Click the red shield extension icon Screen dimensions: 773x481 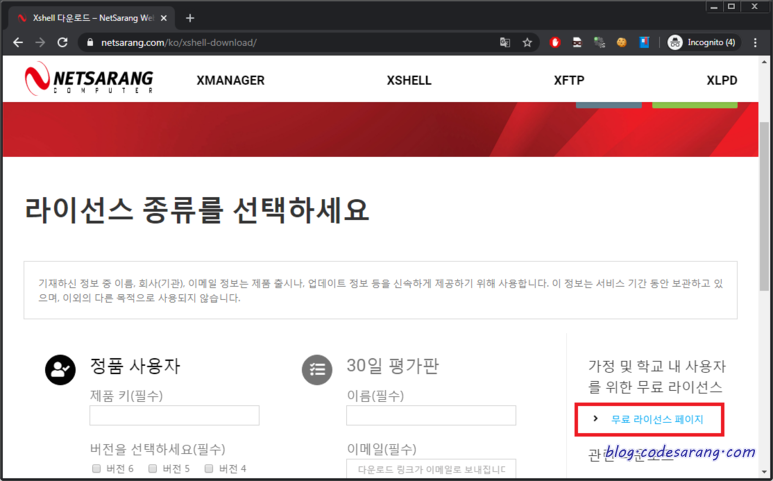[x=555, y=42]
